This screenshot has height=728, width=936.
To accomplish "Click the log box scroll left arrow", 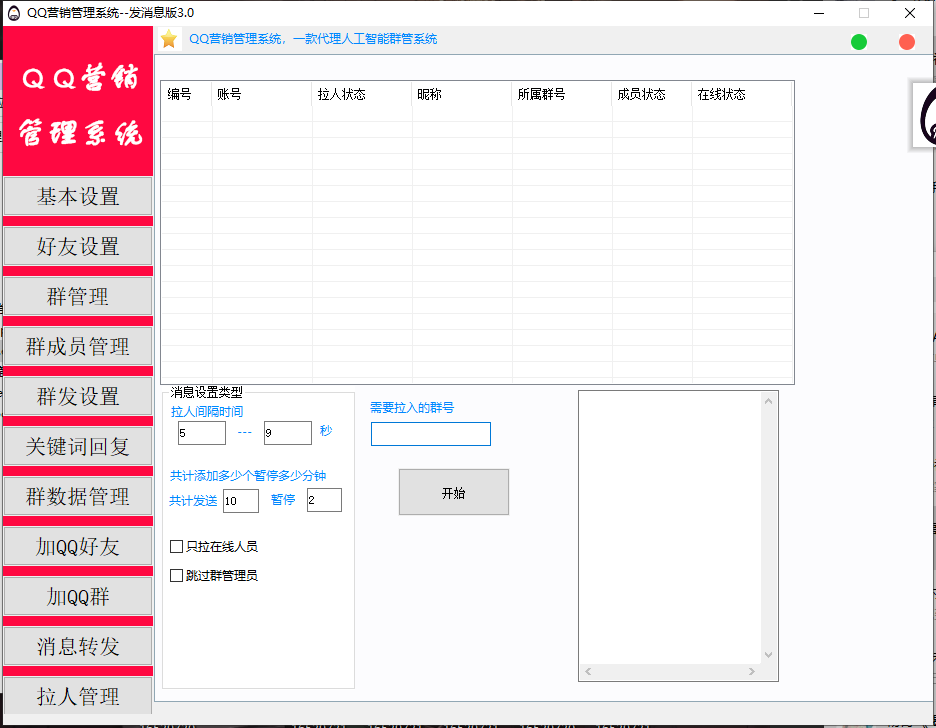I will tap(588, 671).
